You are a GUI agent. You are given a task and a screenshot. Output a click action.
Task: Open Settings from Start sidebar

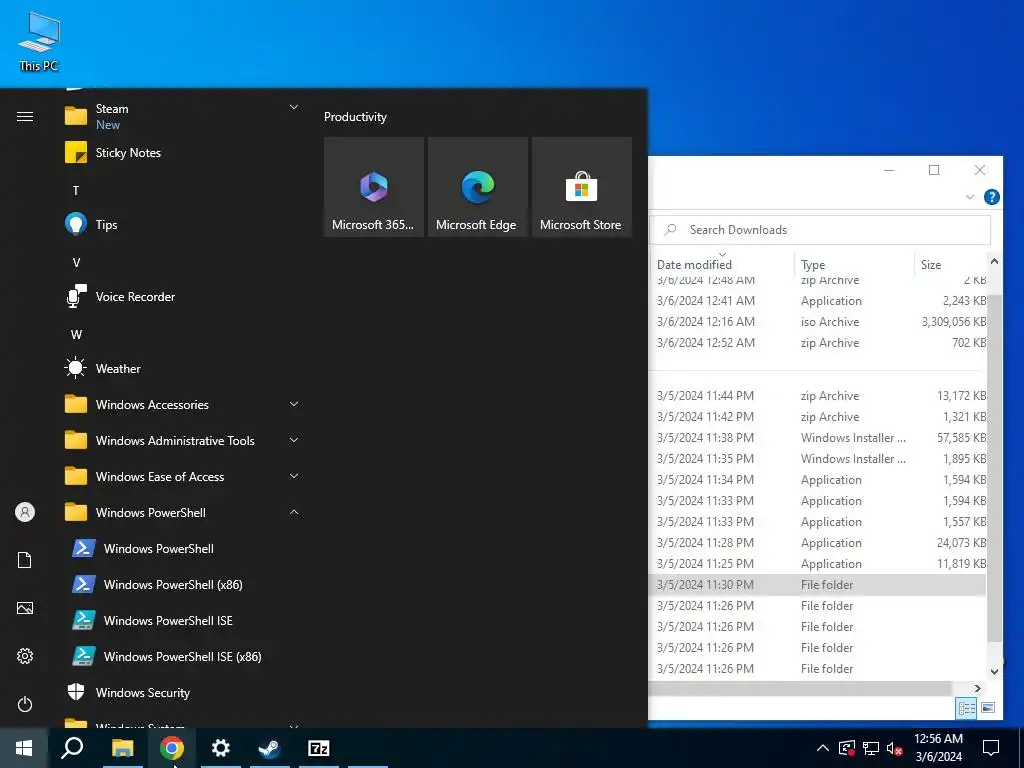click(25, 656)
